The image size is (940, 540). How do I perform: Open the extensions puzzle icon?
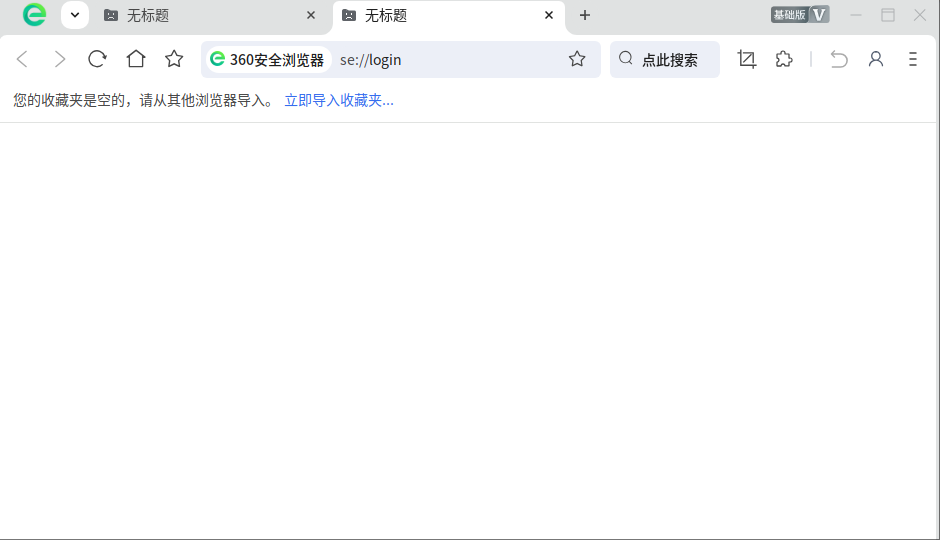784,59
